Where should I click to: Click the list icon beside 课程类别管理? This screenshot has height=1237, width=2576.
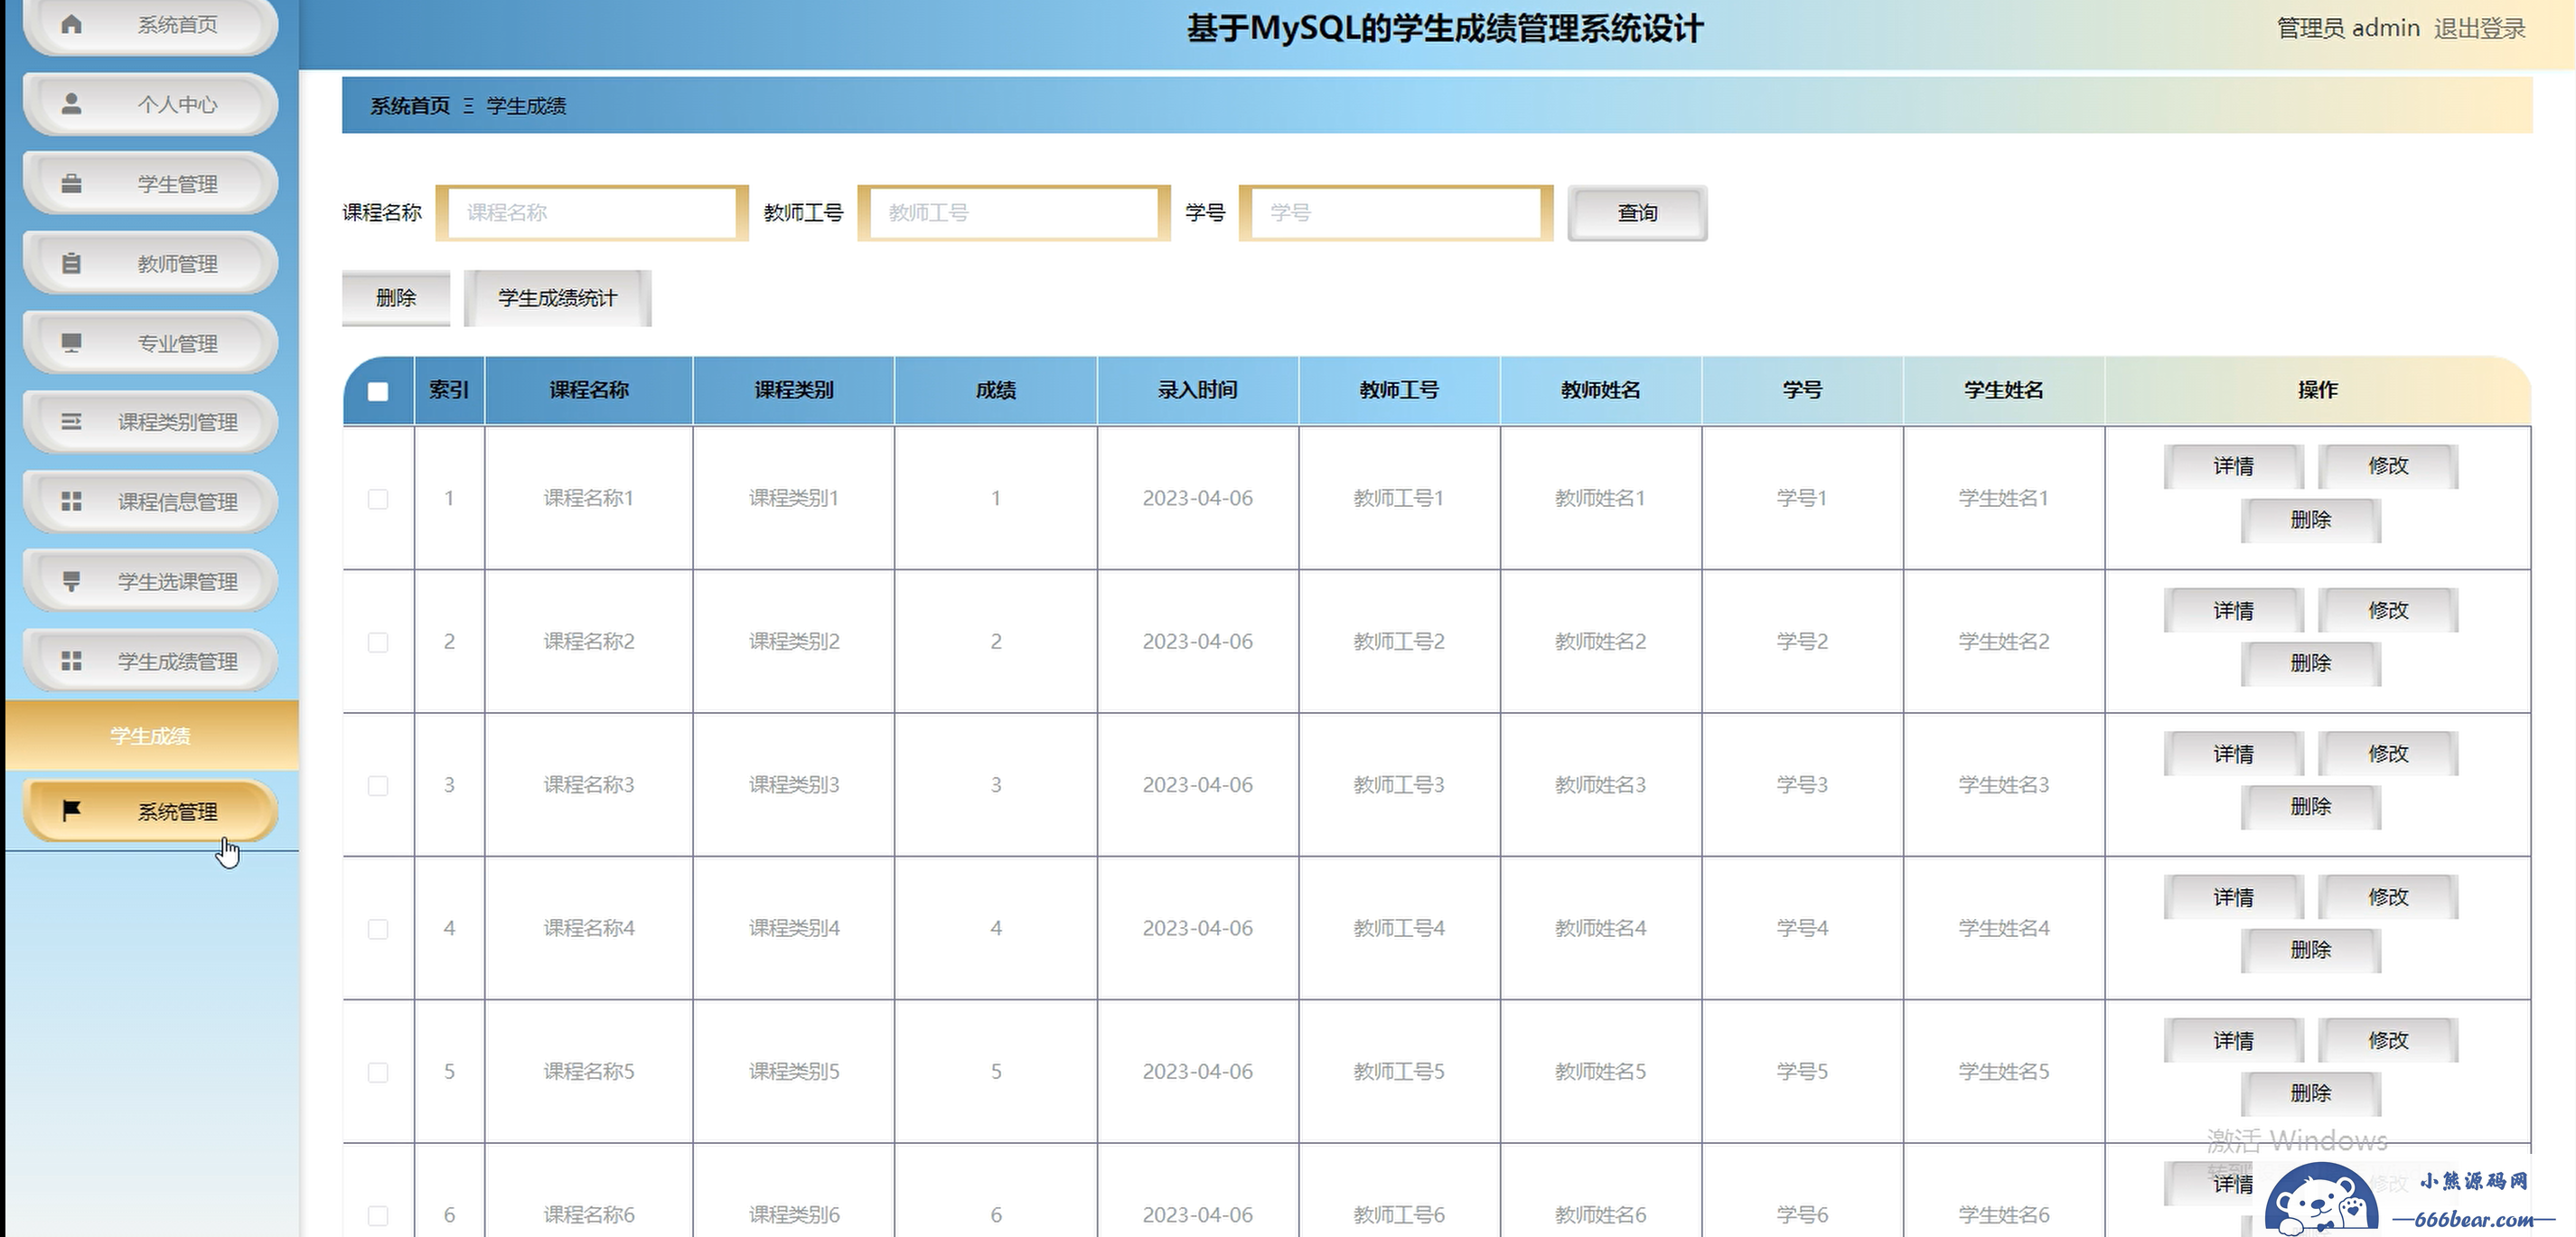[x=71, y=422]
